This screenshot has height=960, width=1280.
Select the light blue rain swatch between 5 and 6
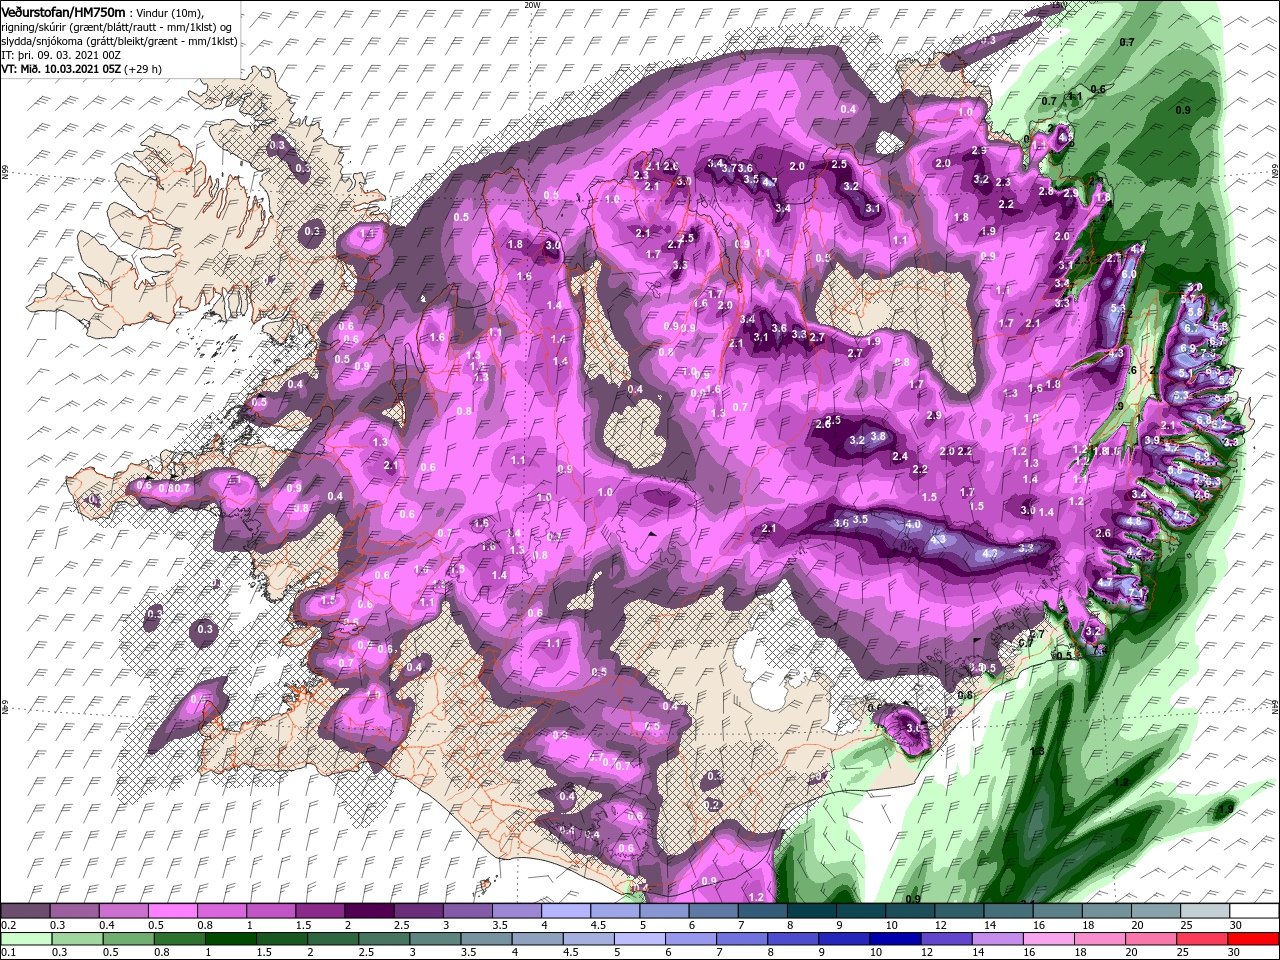(640, 939)
